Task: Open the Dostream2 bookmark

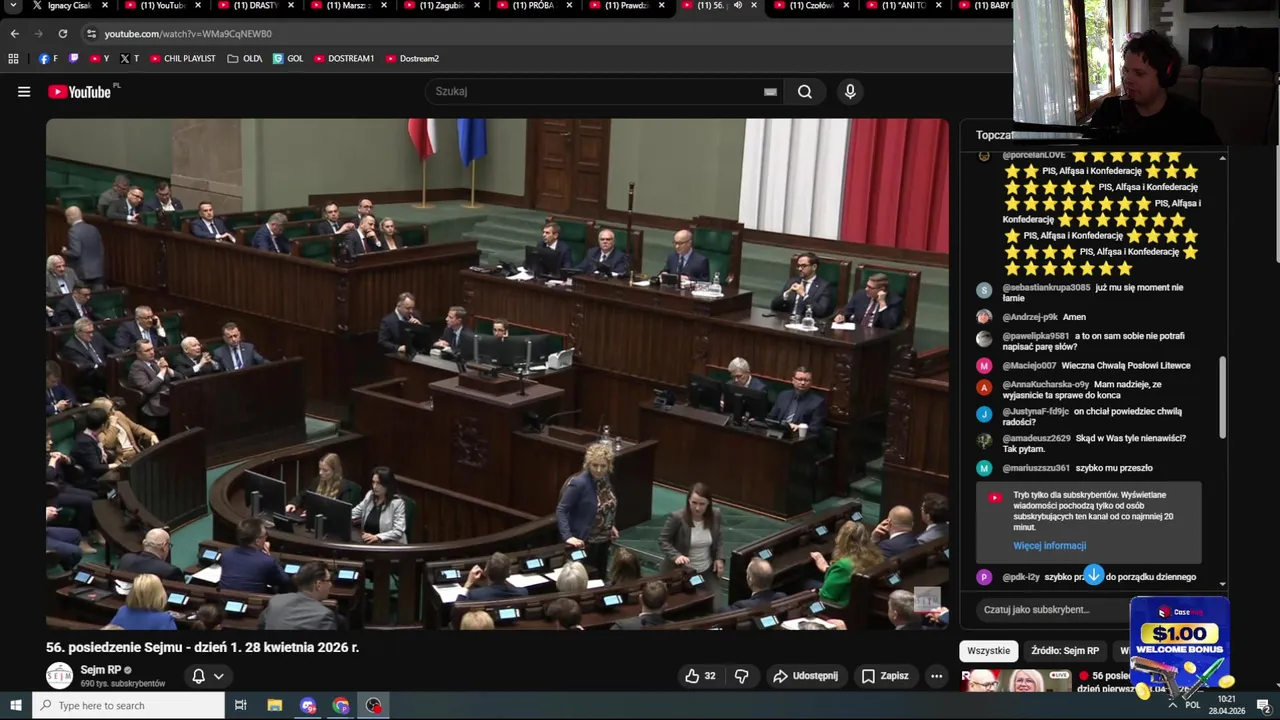Action: pyautogui.click(x=412, y=58)
